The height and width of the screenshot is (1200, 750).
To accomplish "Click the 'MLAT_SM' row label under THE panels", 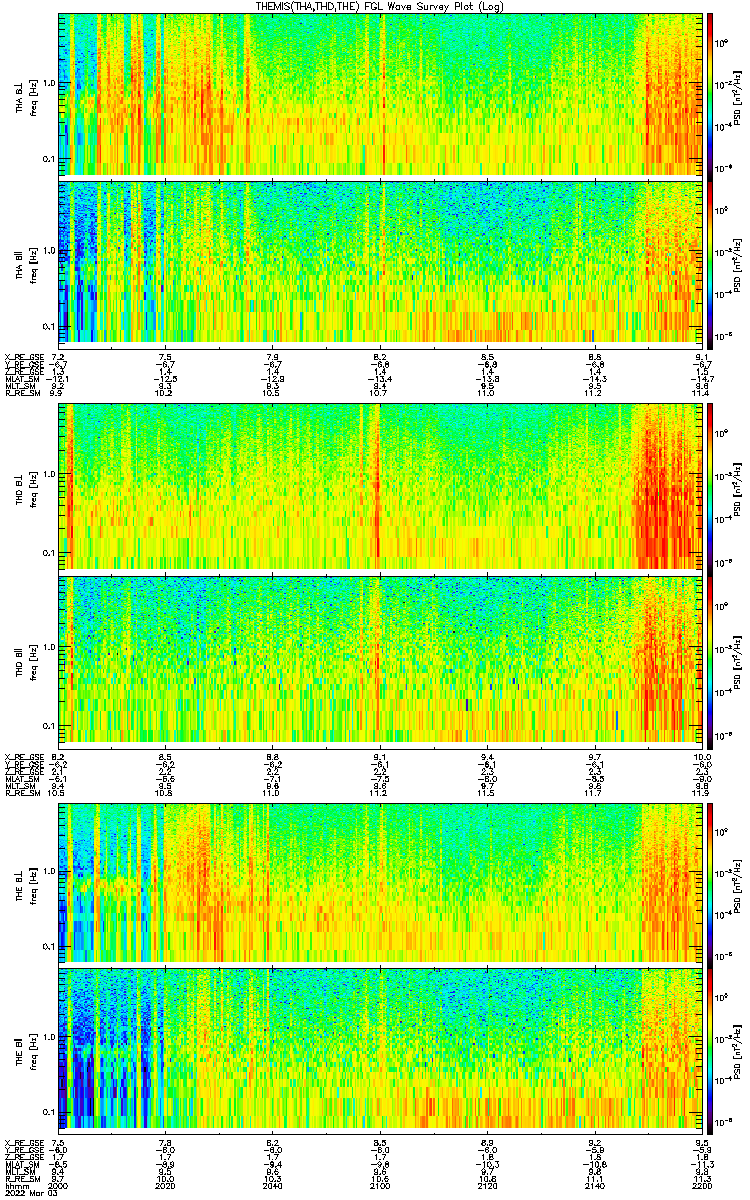I will 23,1165.
